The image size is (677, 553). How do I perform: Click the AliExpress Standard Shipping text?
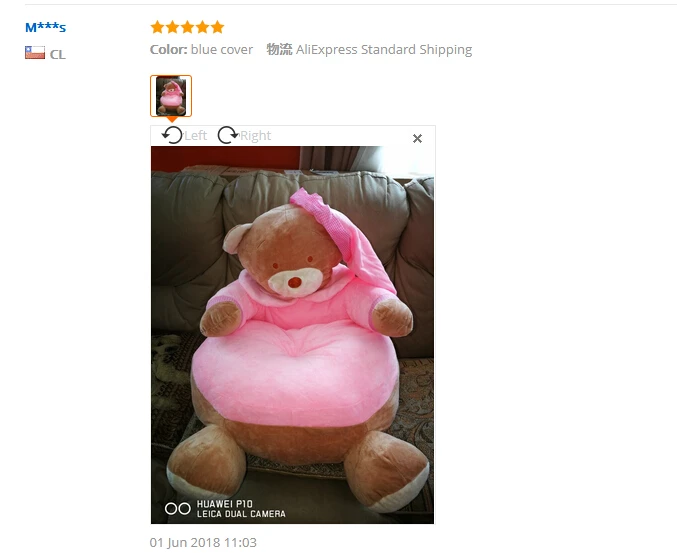(384, 50)
